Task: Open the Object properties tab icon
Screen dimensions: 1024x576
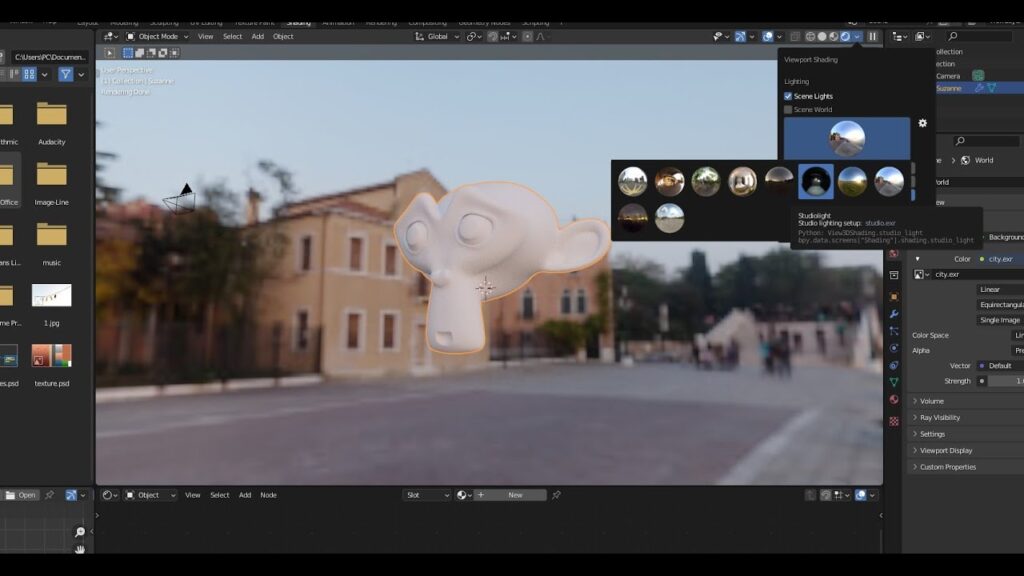Action: tap(894, 297)
